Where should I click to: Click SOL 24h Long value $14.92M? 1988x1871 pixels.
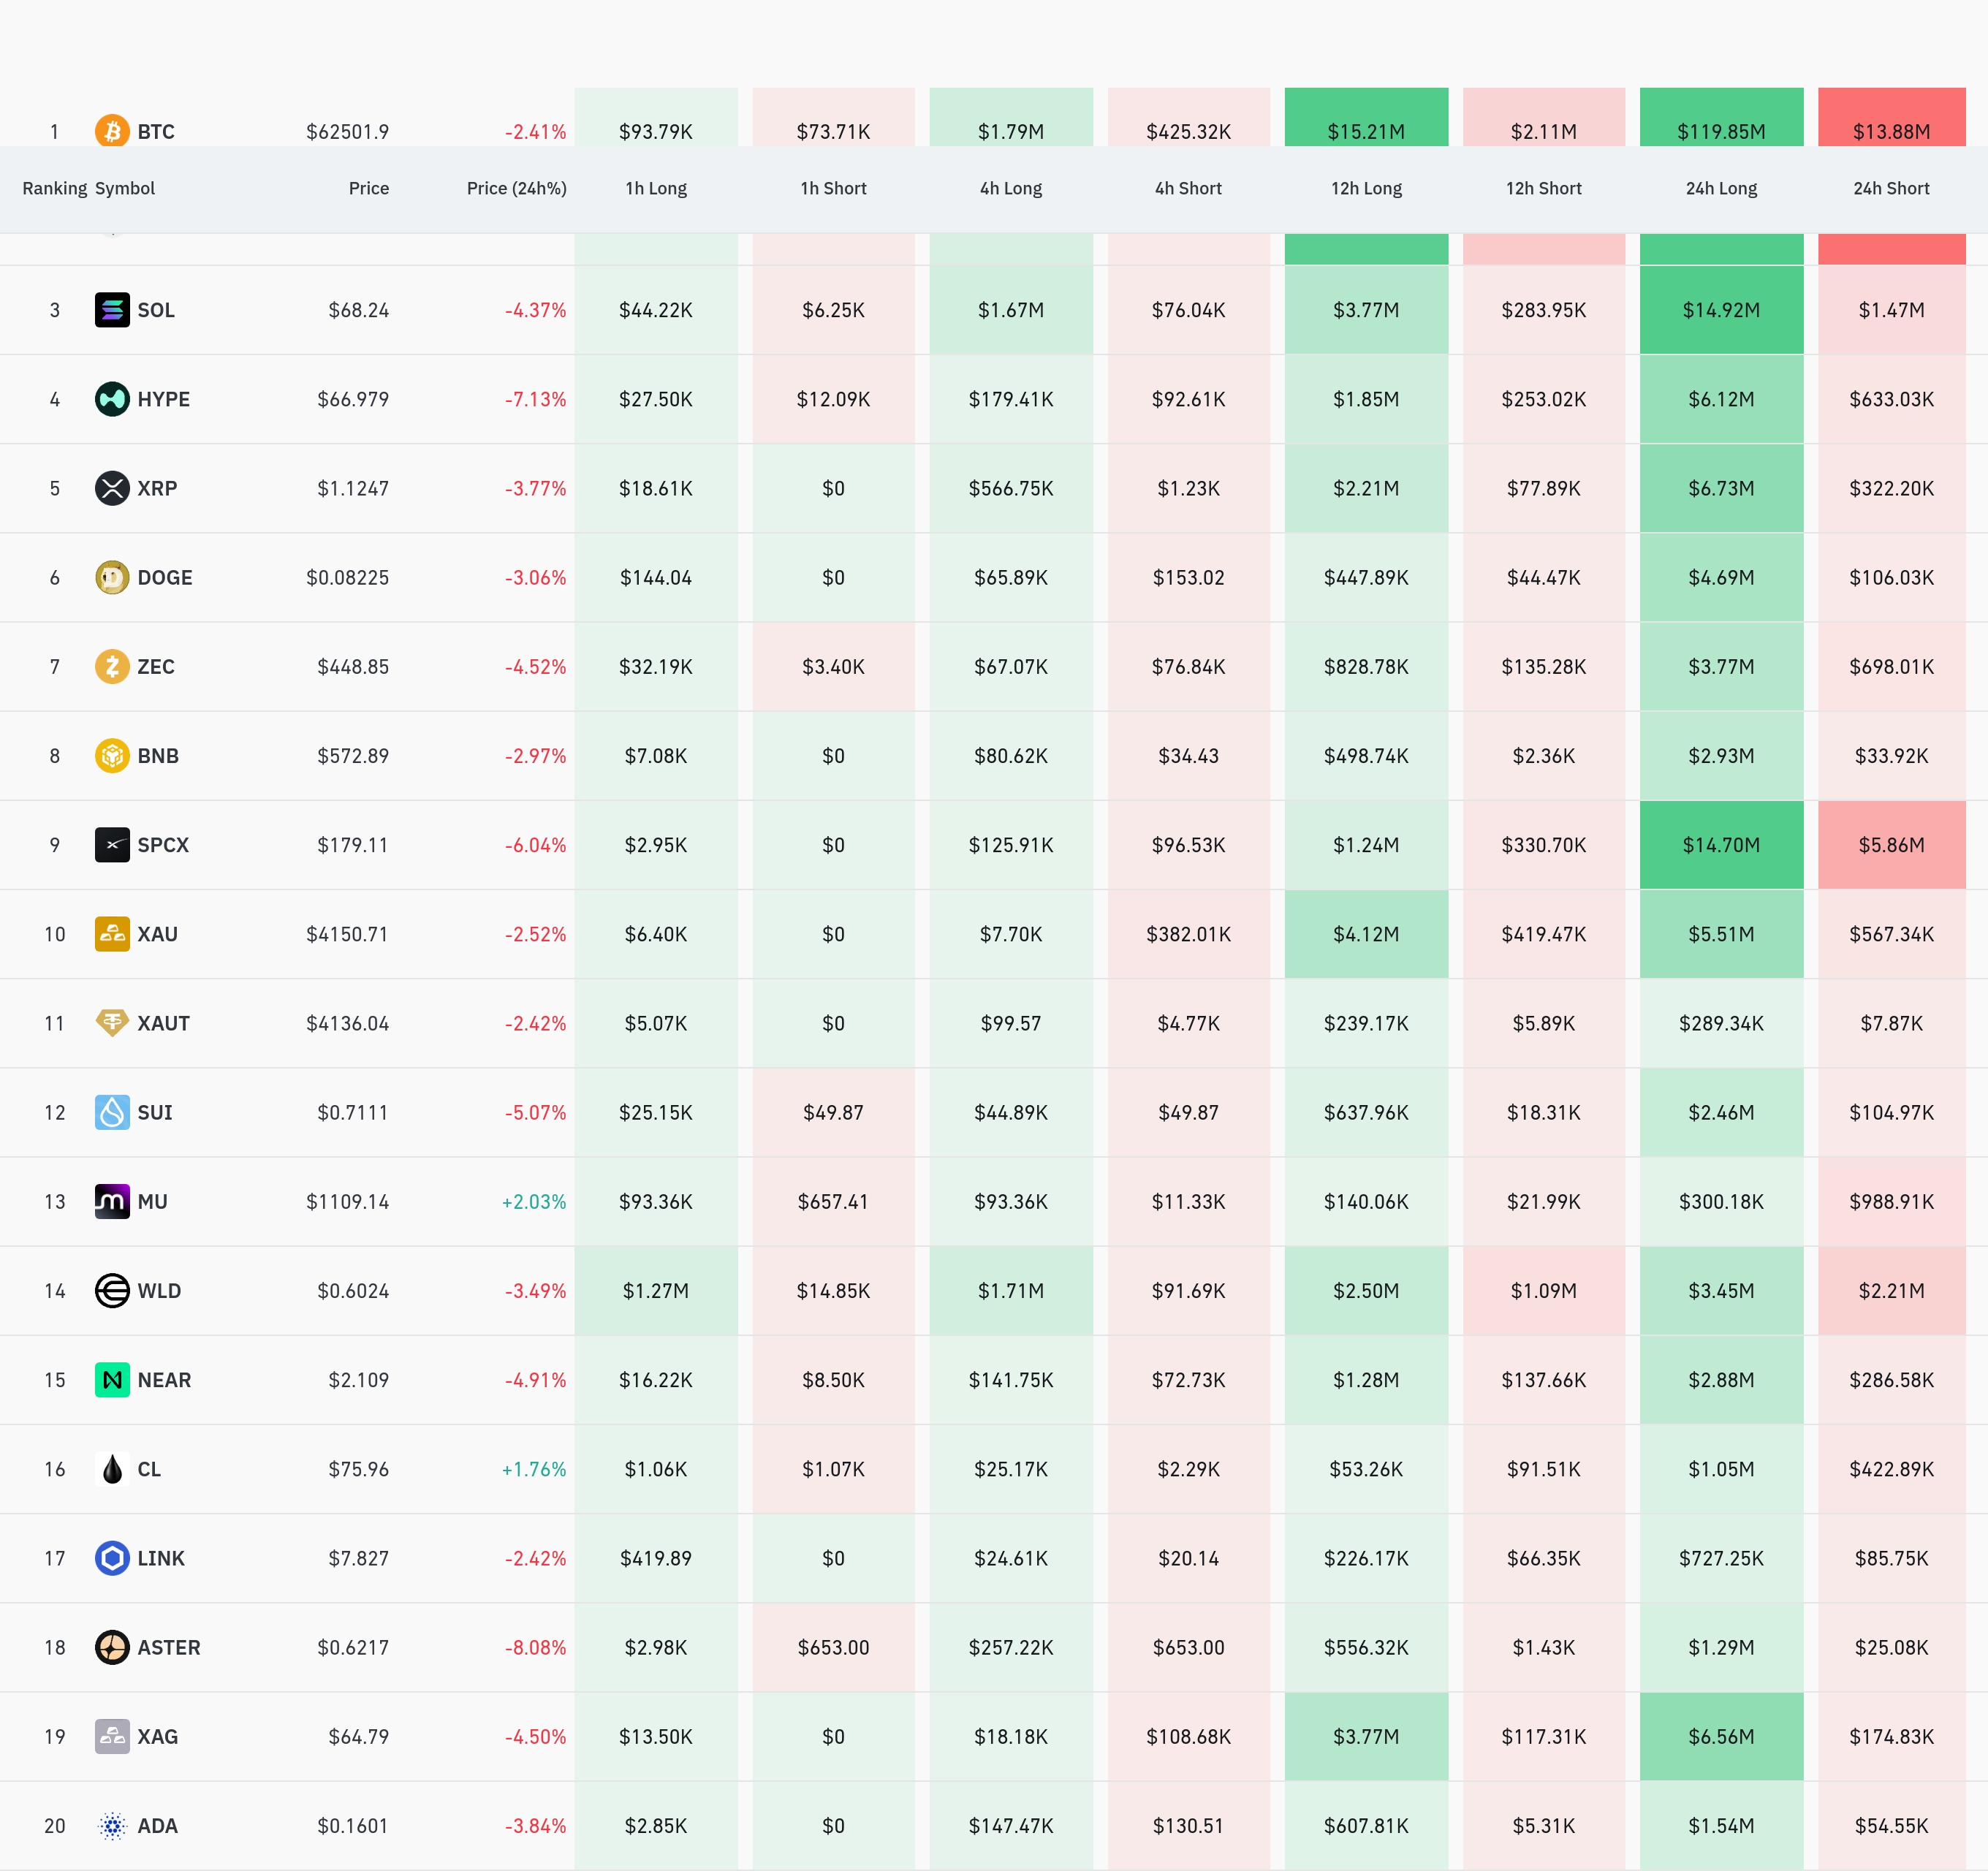[x=1722, y=310]
